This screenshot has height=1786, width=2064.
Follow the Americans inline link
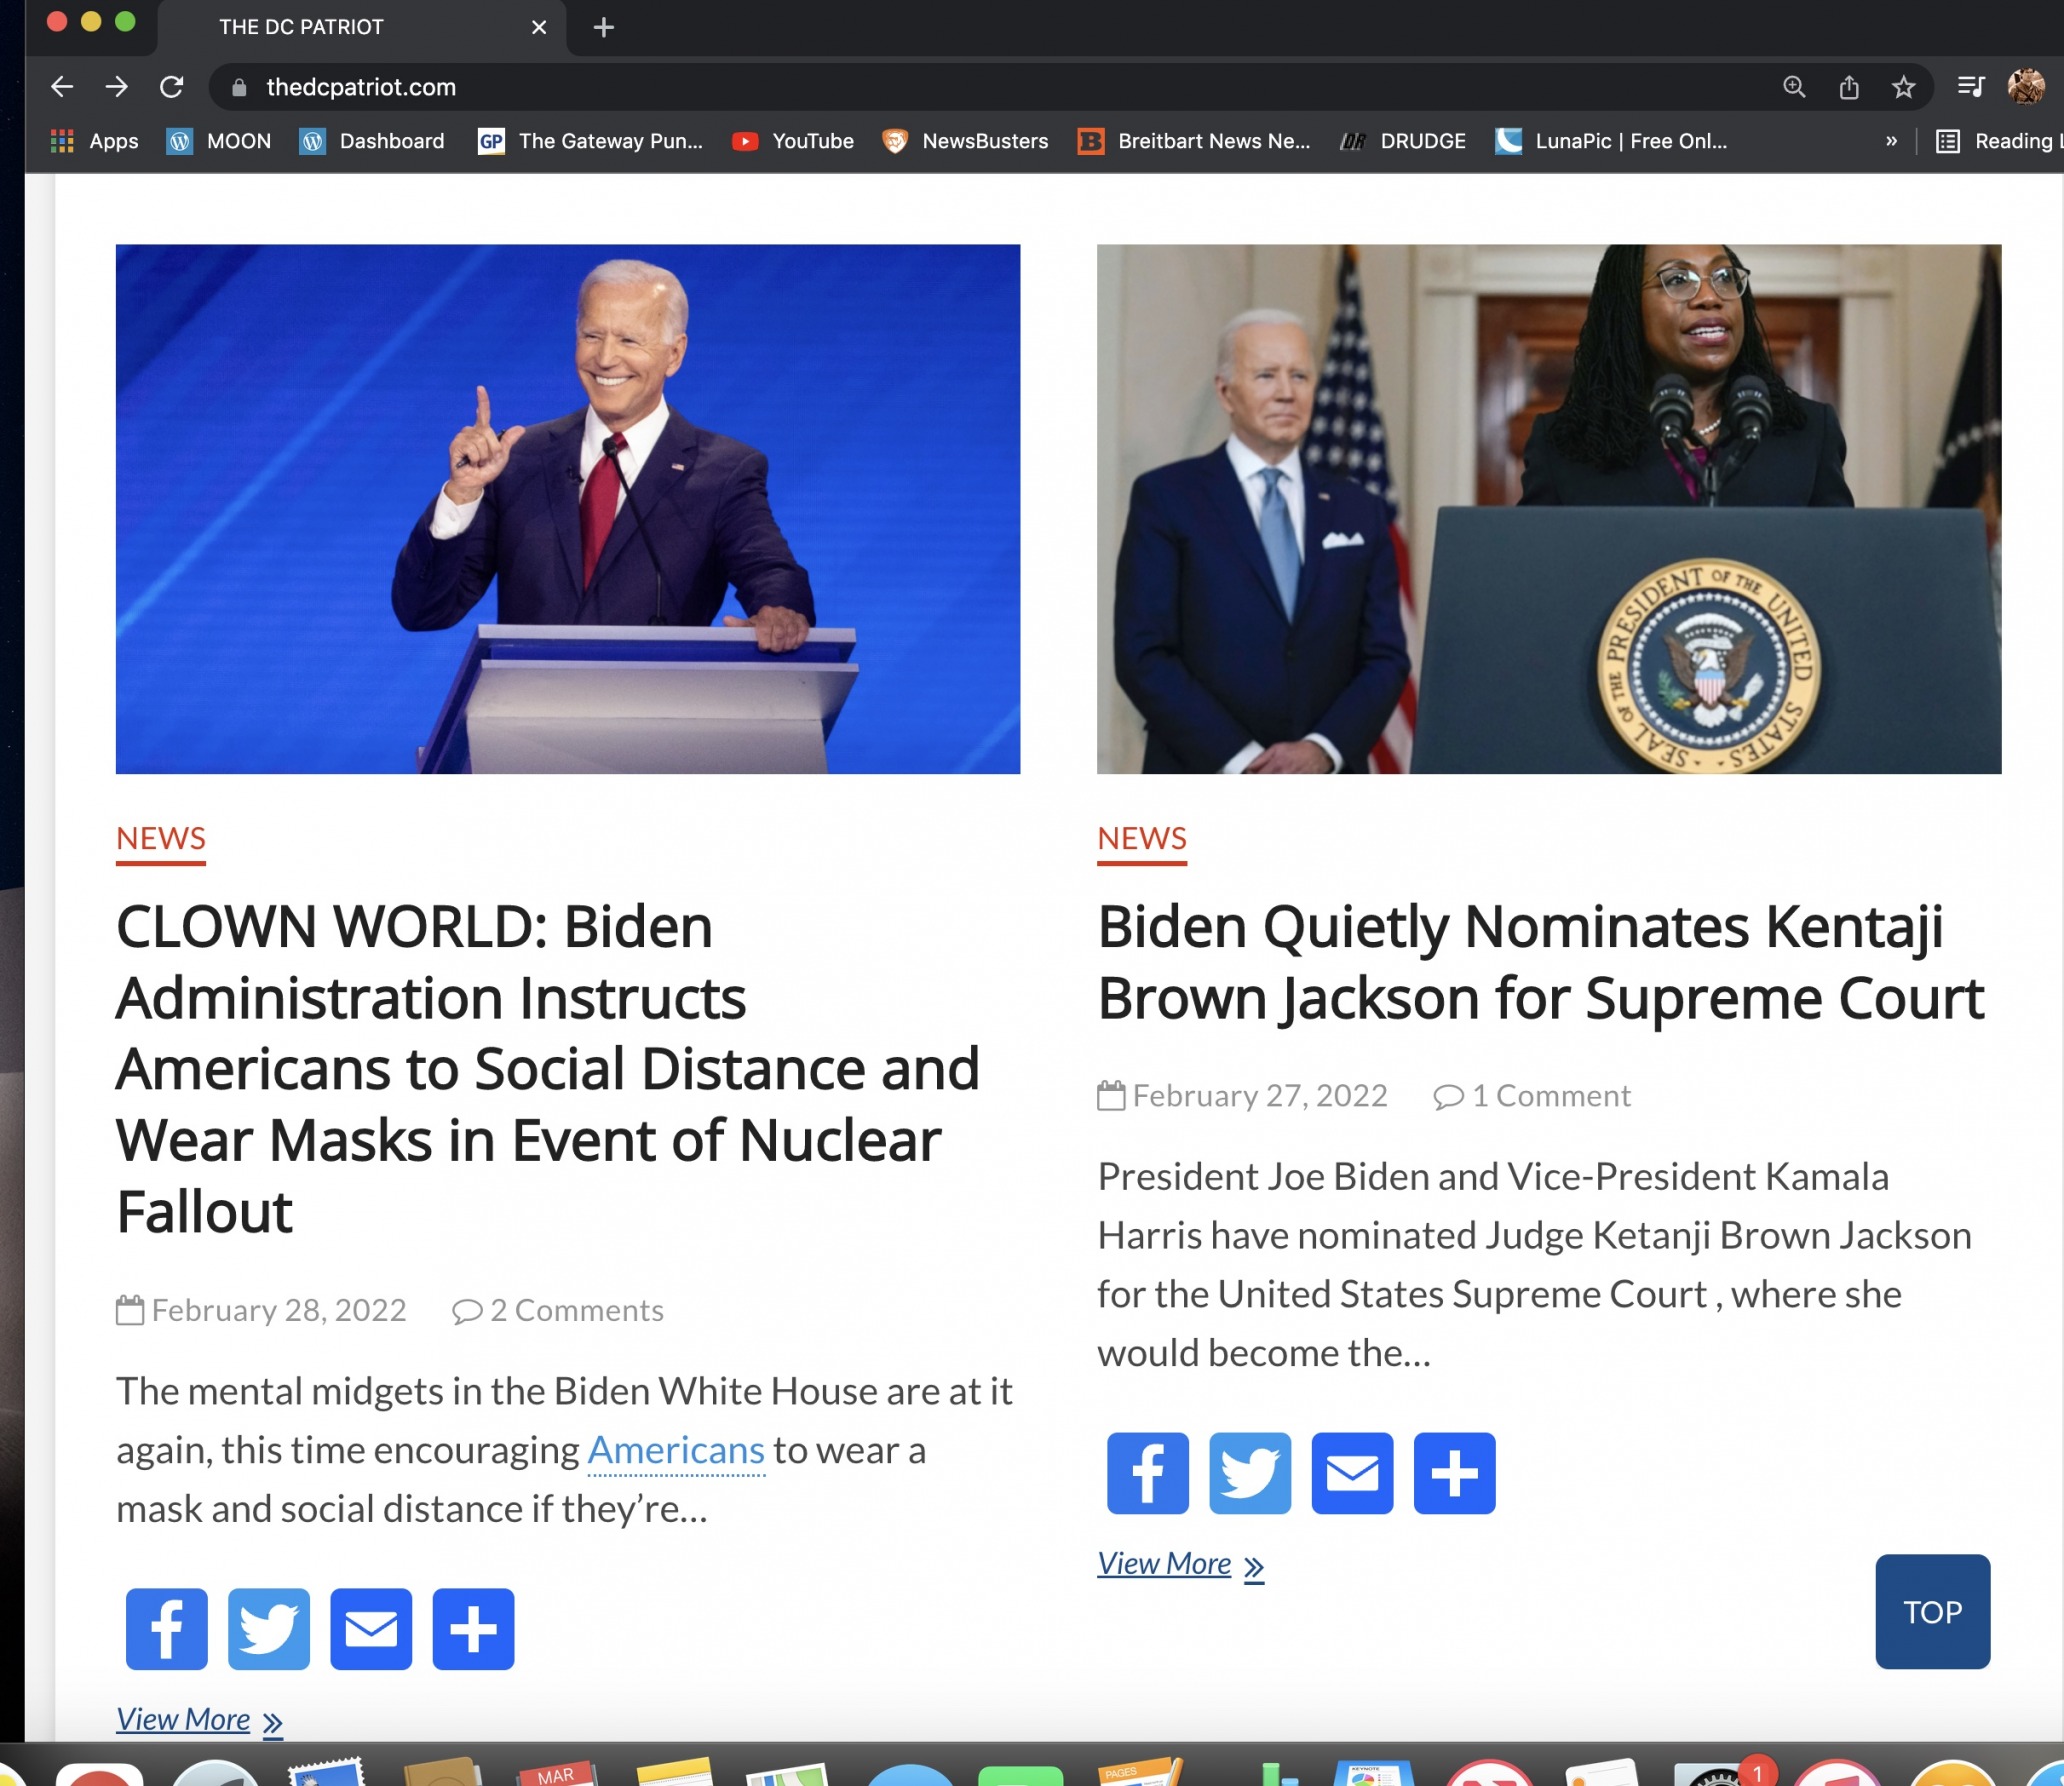(x=676, y=1450)
